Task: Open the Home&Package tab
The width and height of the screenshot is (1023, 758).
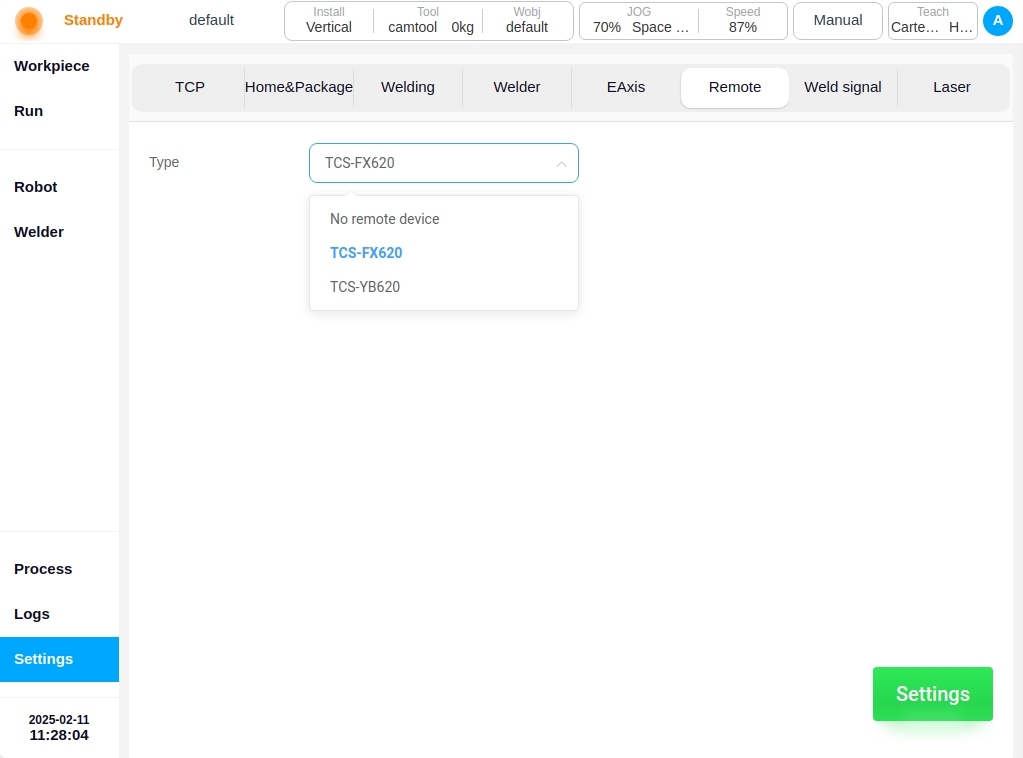Action: coord(299,87)
